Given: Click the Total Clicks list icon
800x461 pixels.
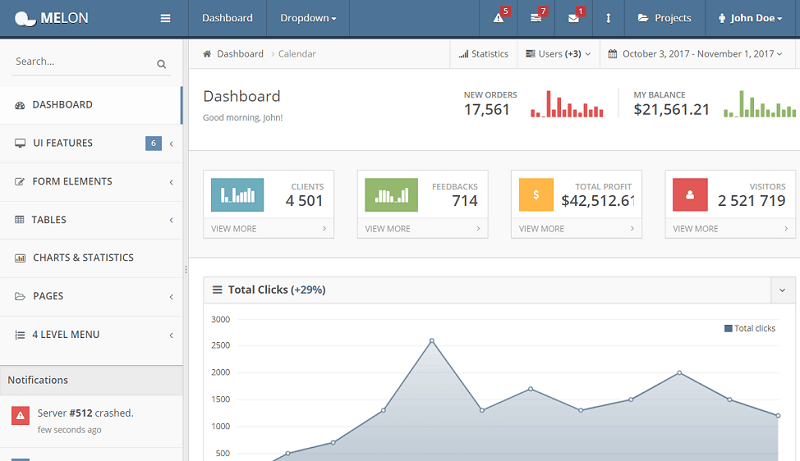Looking at the screenshot, I should coord(217,290).
